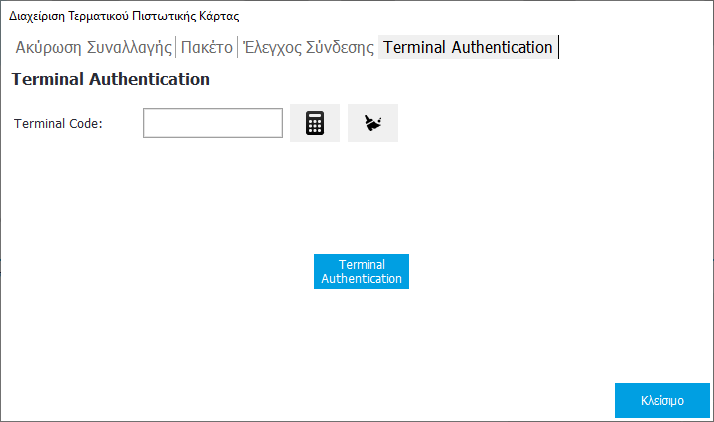Select the Terminal Authentication tab
Image resolution: width=714 pixels, height=422 pixels.
(x=467, y=47)
